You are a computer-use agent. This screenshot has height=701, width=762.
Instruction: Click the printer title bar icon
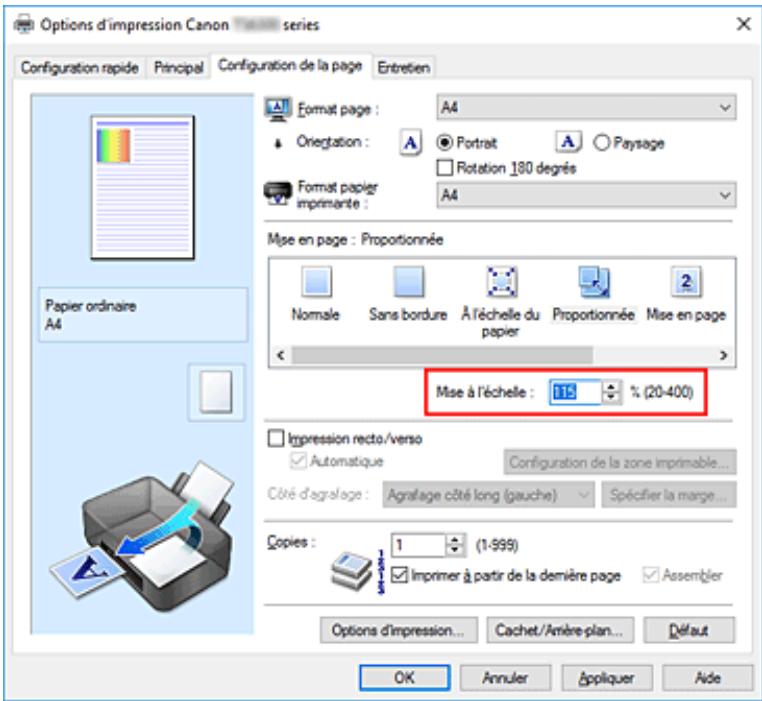(x=24, y=24)
